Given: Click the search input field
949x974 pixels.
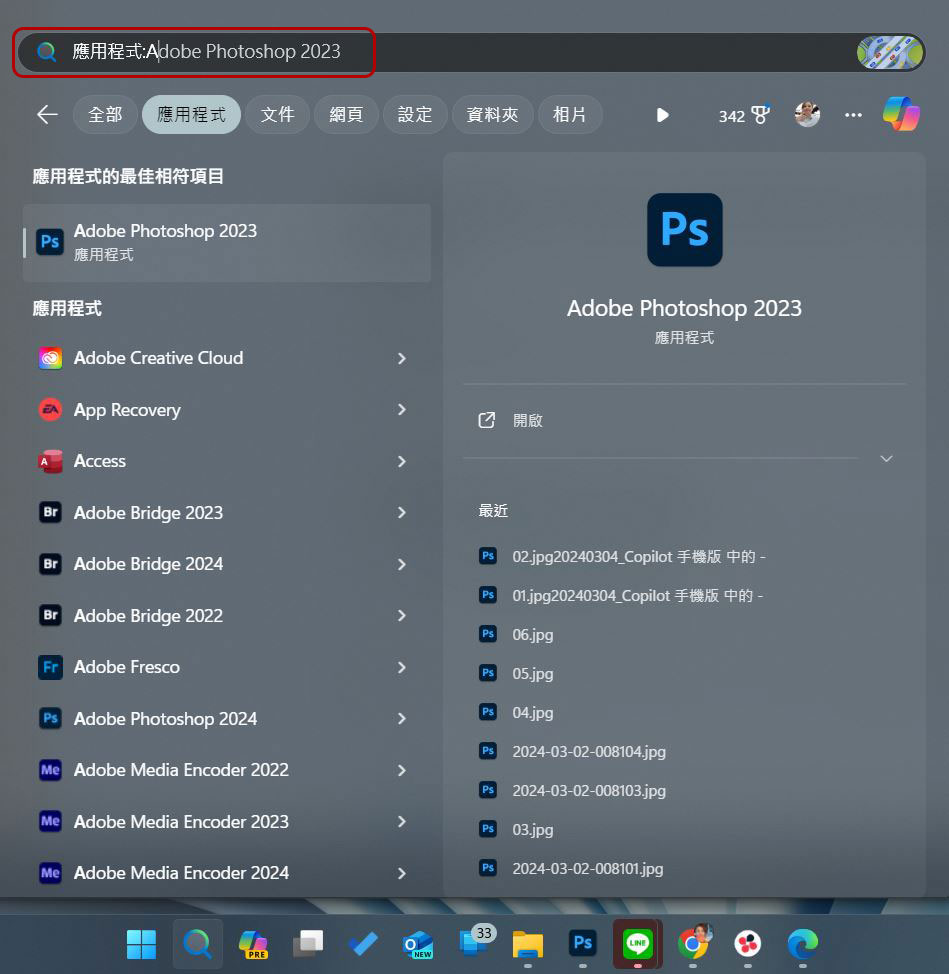Looking at the screenshot, I should 450,52.
